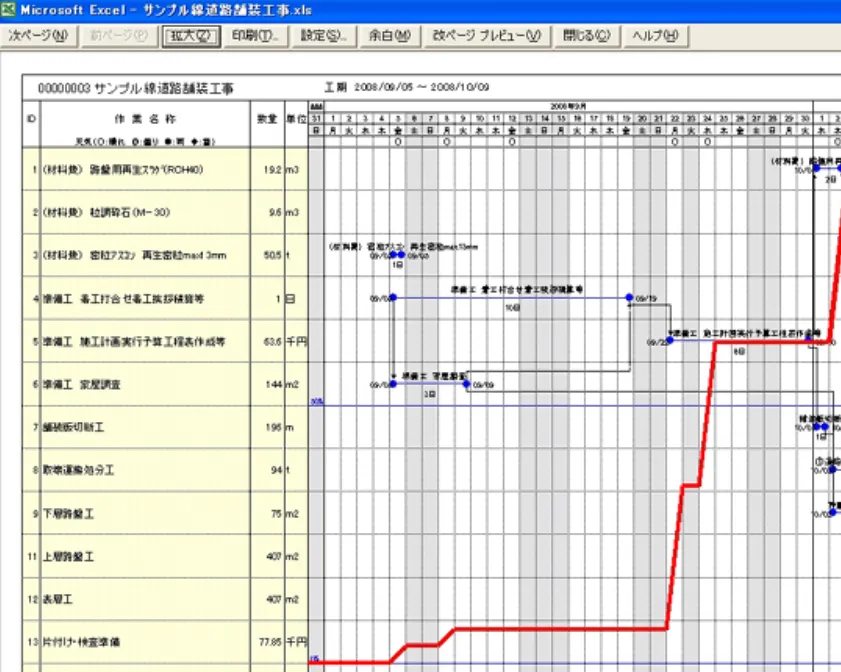Close print preview with 閉じる button
Image resolution: width=841 pixels, height=672 pixels.
pos(586,36)
